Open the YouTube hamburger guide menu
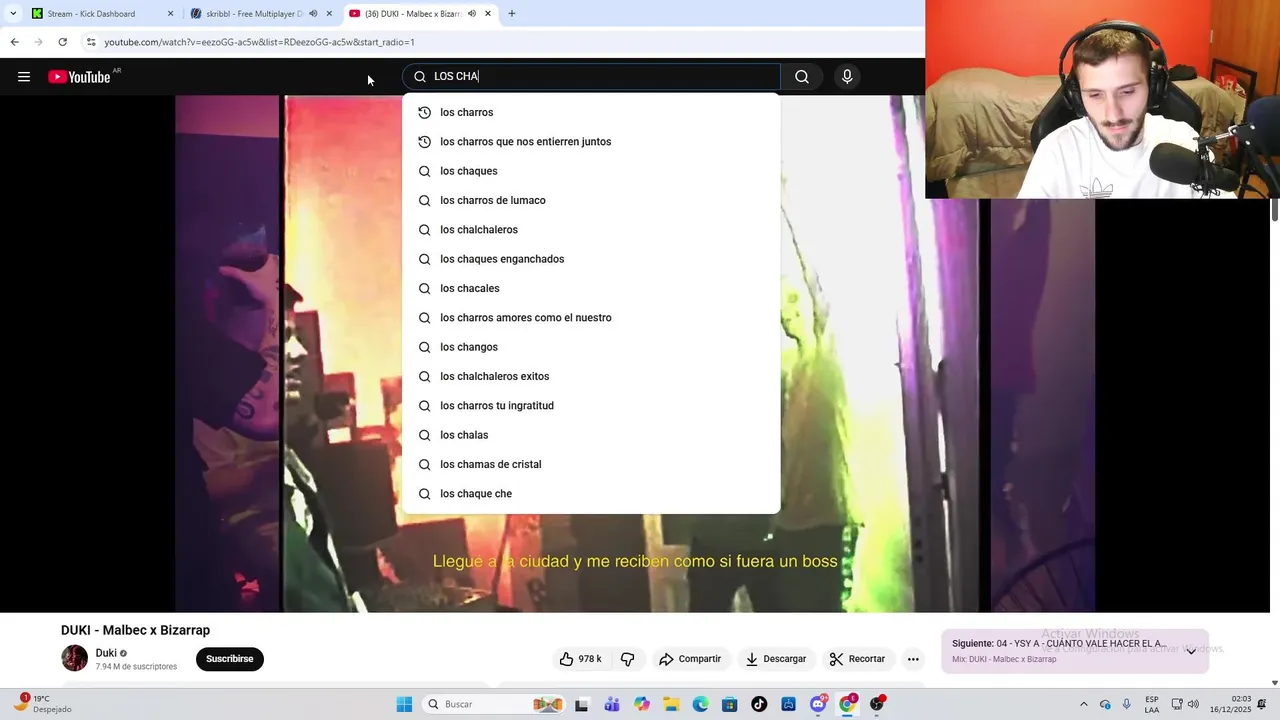 pos(24,77)
